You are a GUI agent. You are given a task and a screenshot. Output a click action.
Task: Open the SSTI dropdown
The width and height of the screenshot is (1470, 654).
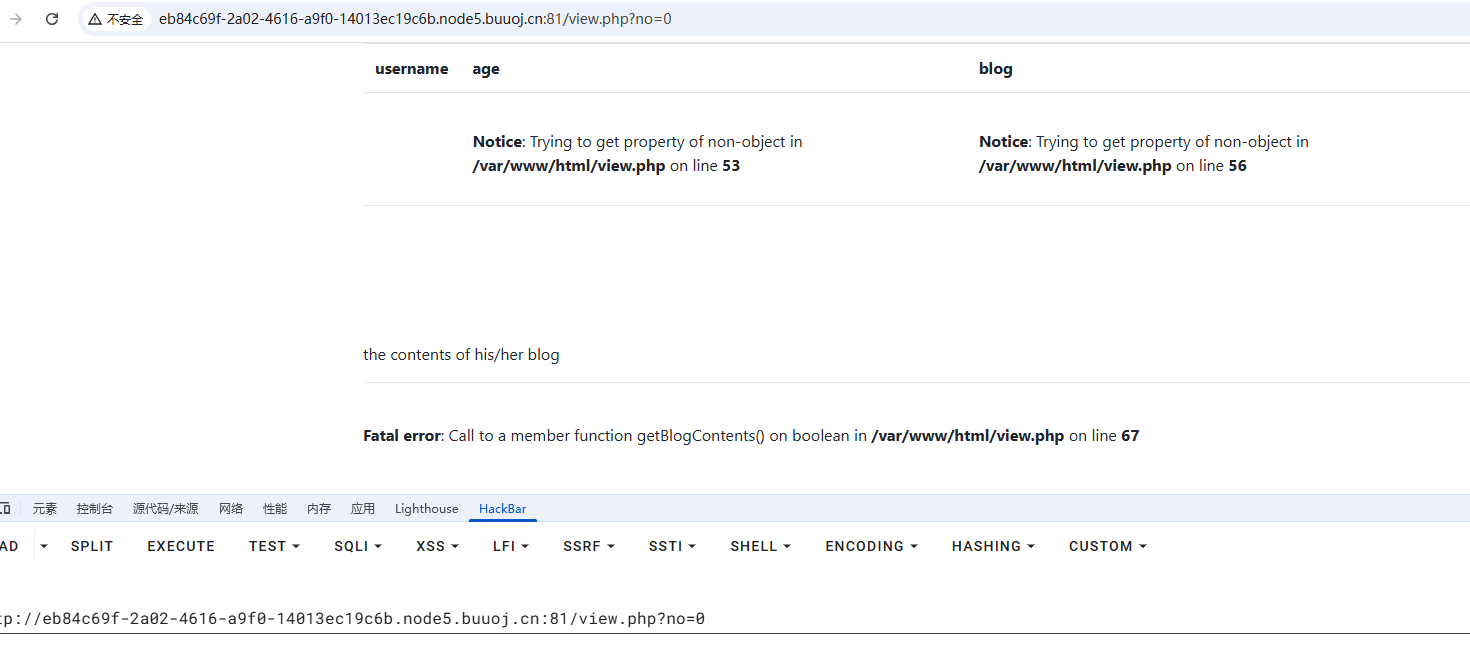(x=672, y=546)
